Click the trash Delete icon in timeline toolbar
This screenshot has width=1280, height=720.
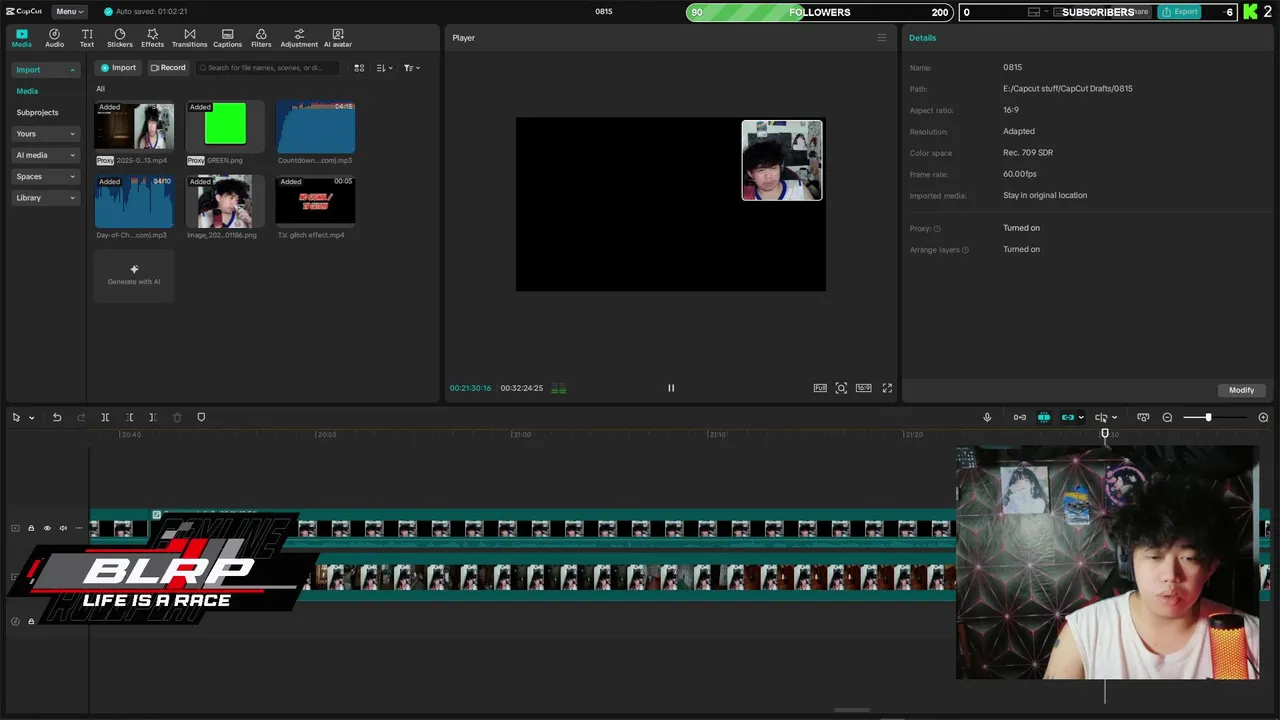click(177, 417)
